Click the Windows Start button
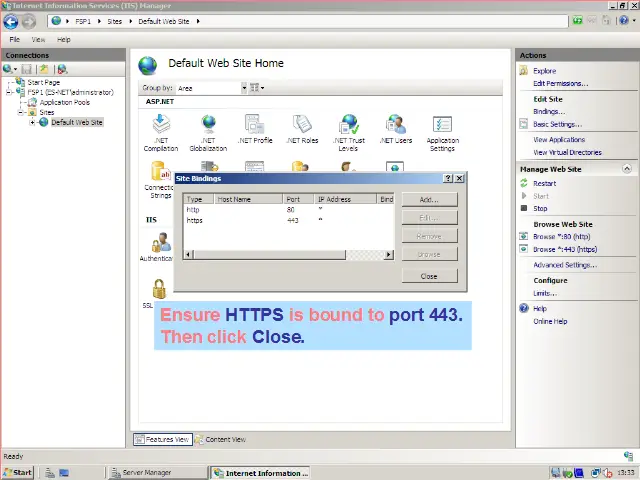The image size is (640, 480). (x=18, y=473)
